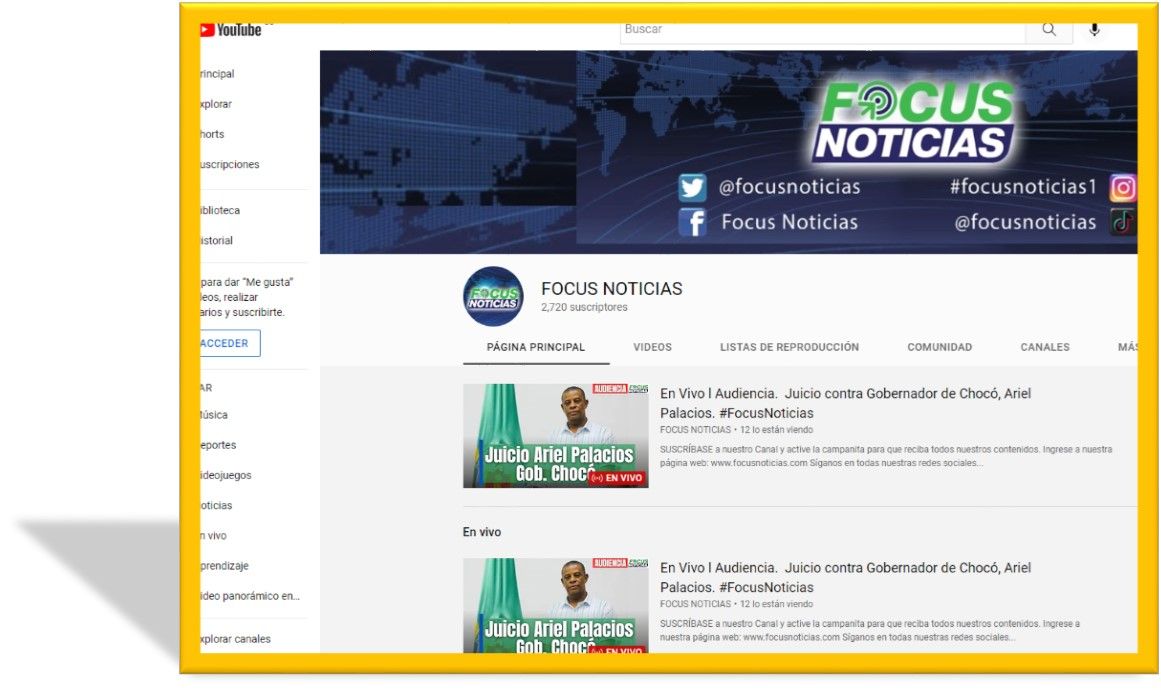Open Noticias category in sidebar
1161x690 pixels.
pyautogui.click(x=215, y=506)
